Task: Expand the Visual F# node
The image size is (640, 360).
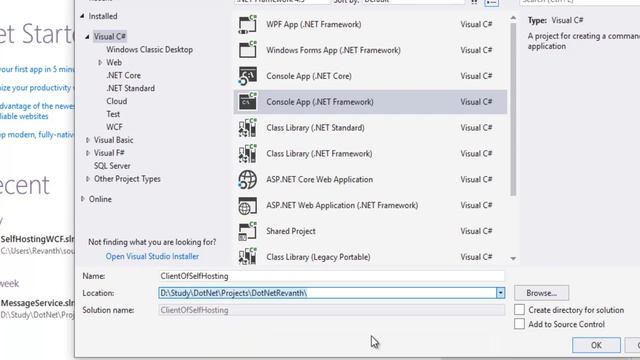Action: (x=87, y=153)
